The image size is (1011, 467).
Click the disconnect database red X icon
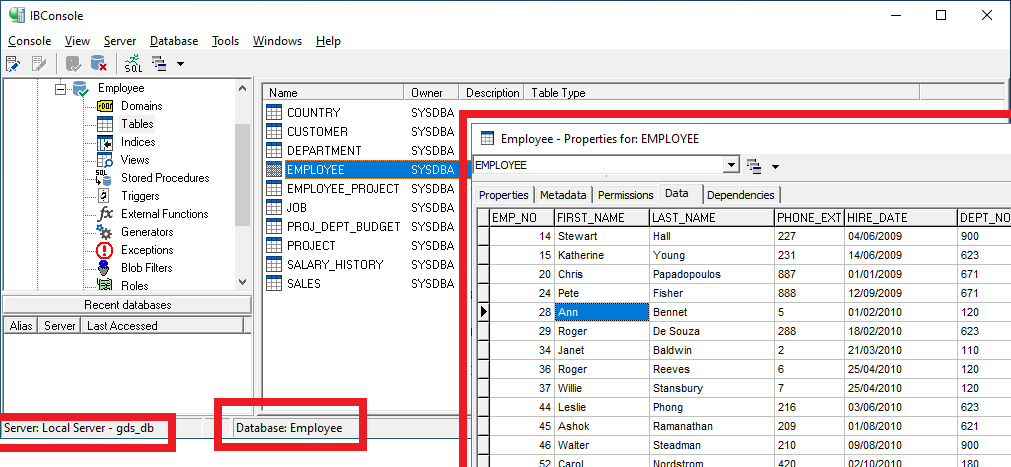pos(98,63)
